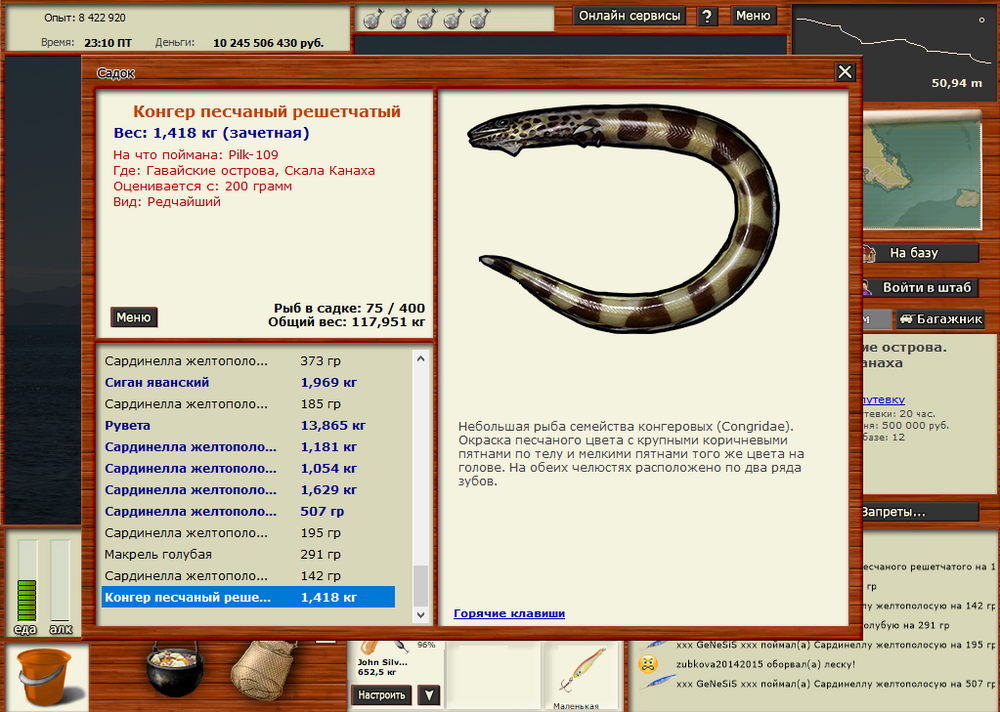
Task: Open the Горячие клавиши link
Action: pyautogui.click(x=509, y=613)
